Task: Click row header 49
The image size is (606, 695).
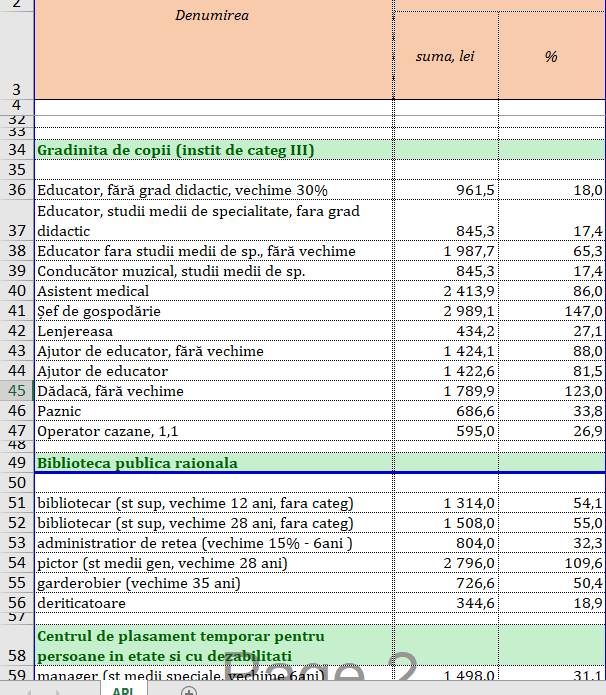Action: pyautogui.click(x=17, y=463)
